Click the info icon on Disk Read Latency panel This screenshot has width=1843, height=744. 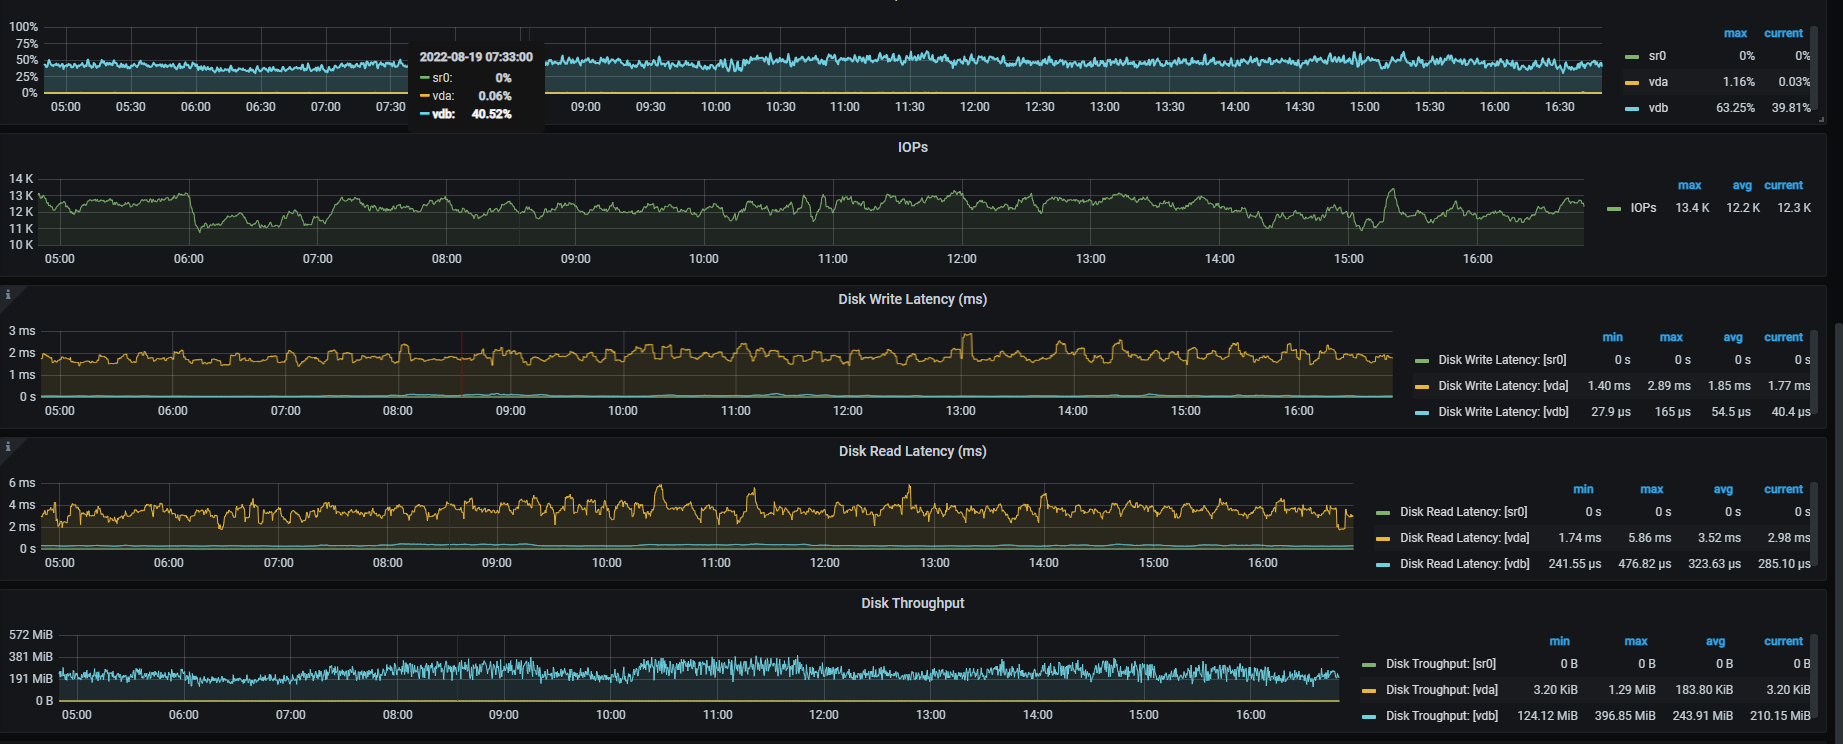8,447
